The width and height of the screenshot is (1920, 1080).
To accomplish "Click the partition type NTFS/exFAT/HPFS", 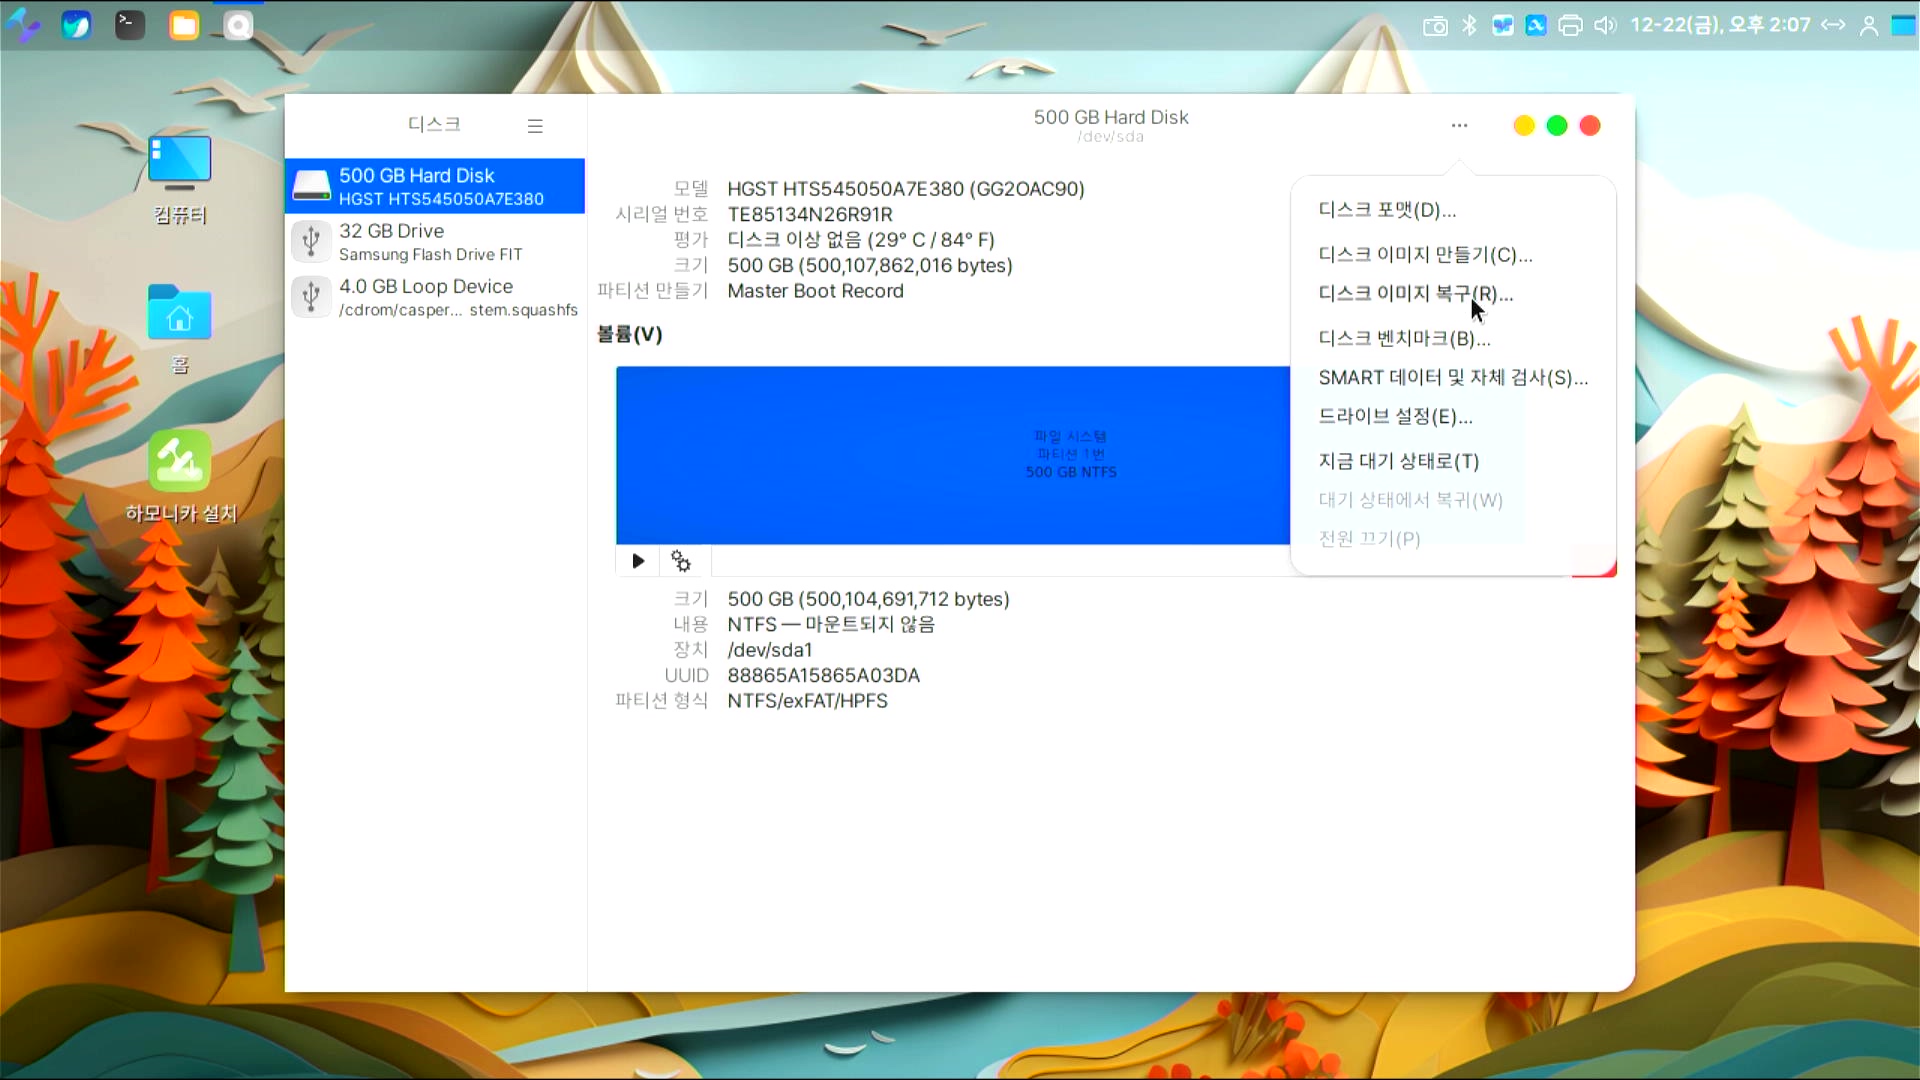I will pos(807,701).
